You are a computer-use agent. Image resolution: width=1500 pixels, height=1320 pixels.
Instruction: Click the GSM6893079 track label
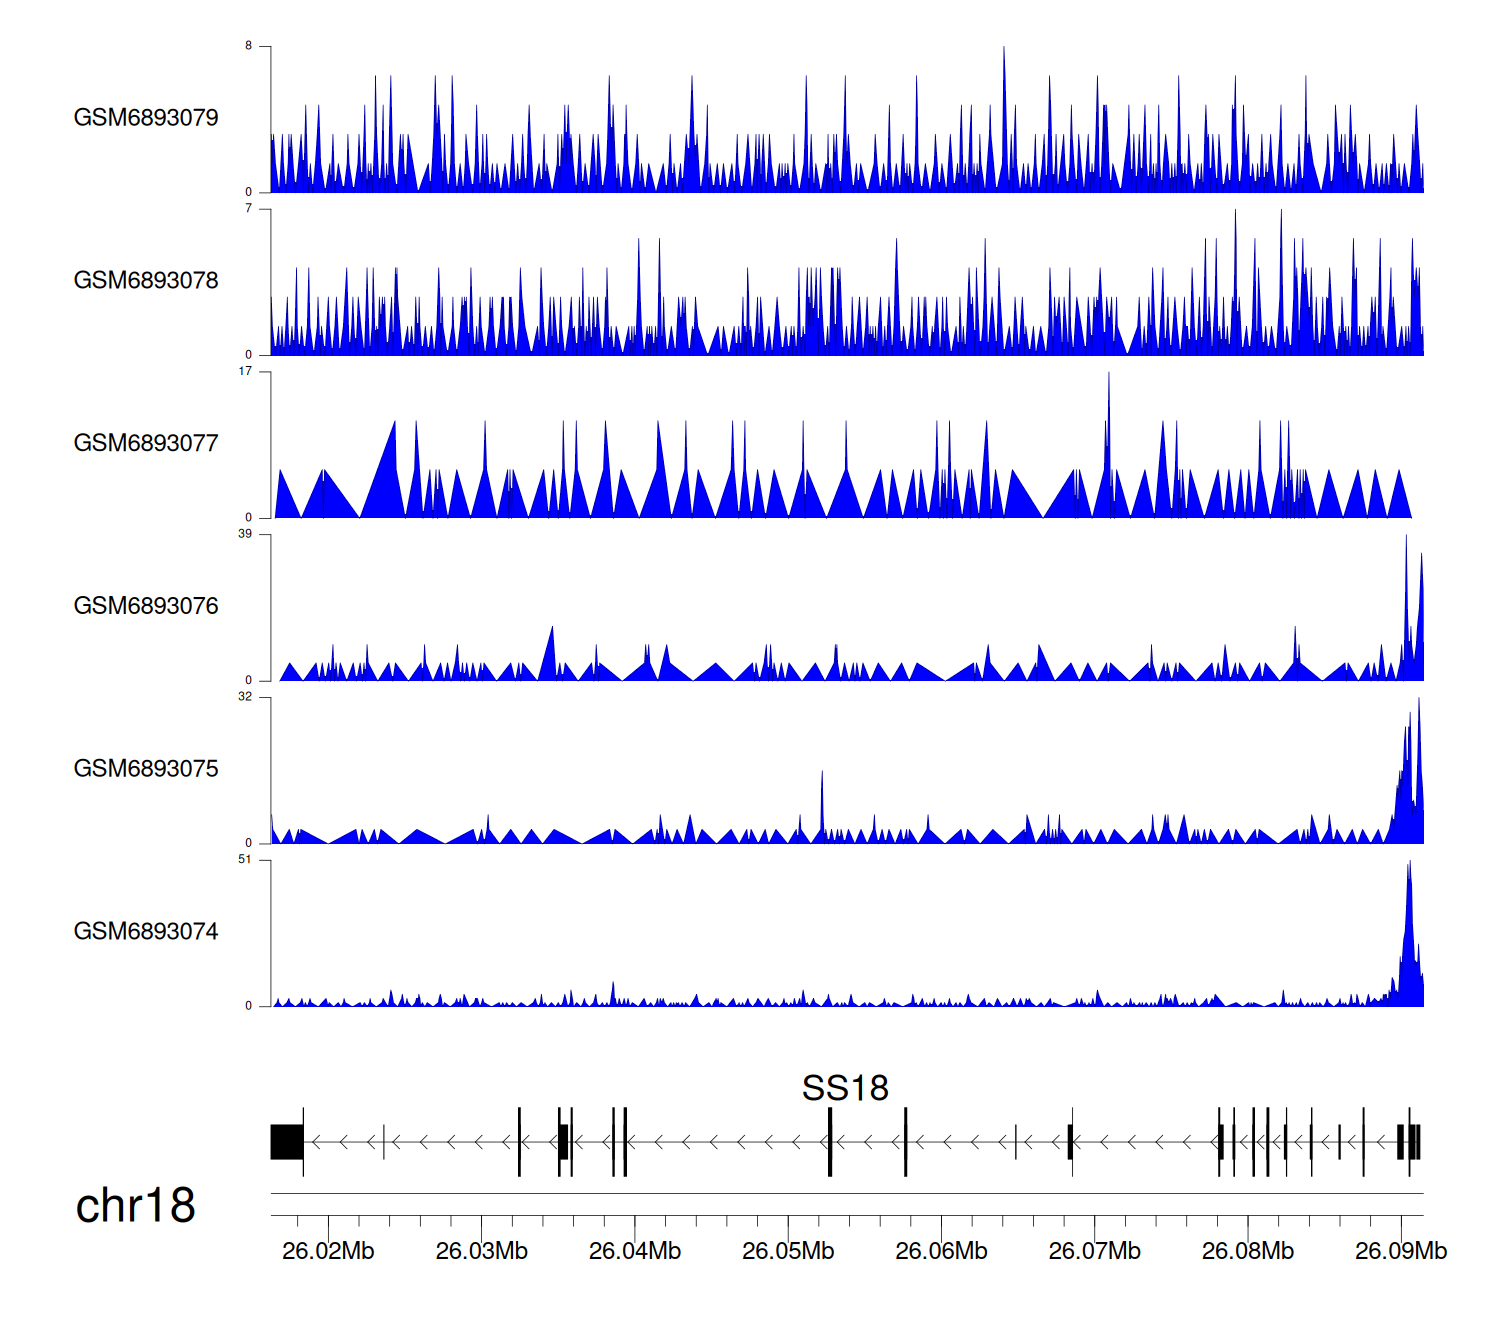(x=146, y=118)
